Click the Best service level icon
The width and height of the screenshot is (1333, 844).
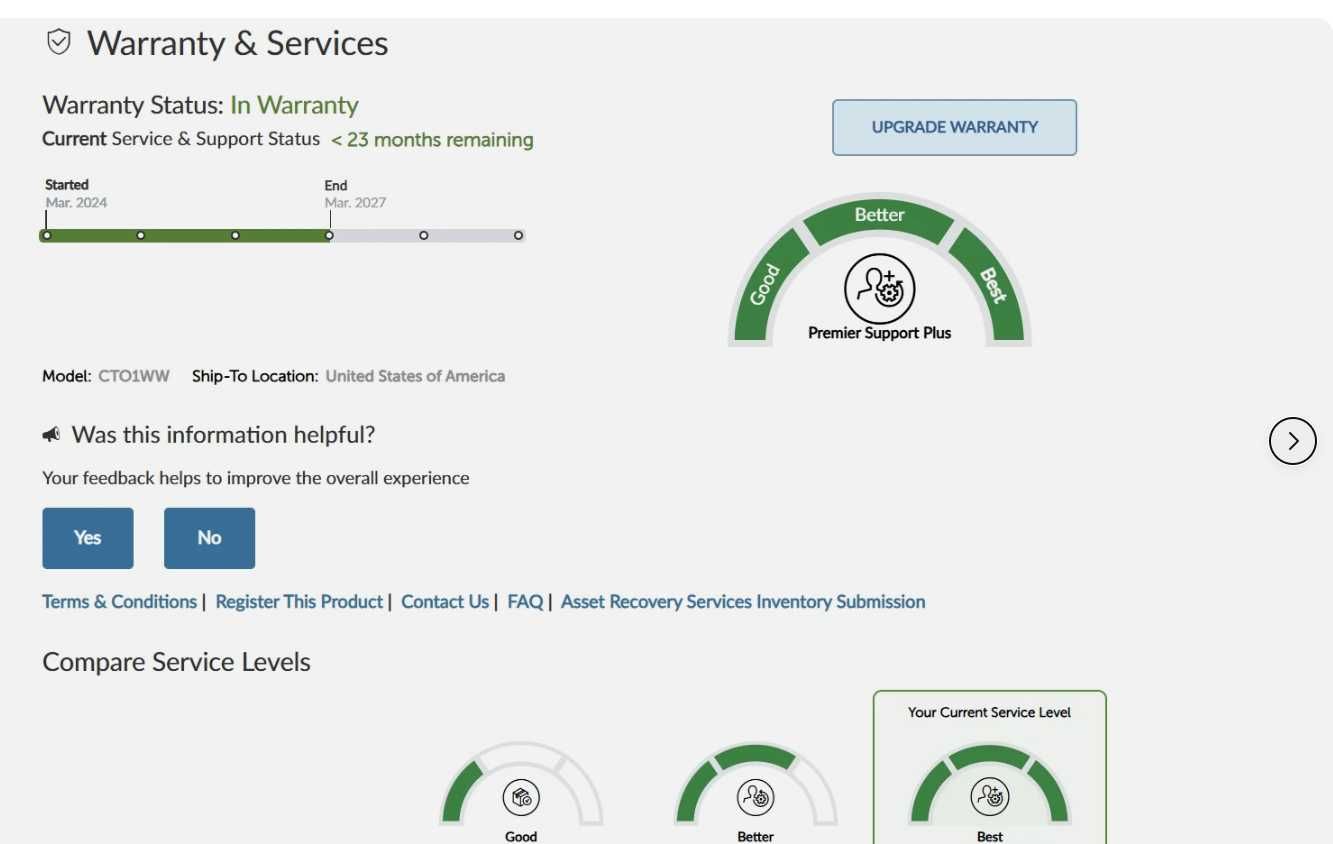[x=990, y=798]
